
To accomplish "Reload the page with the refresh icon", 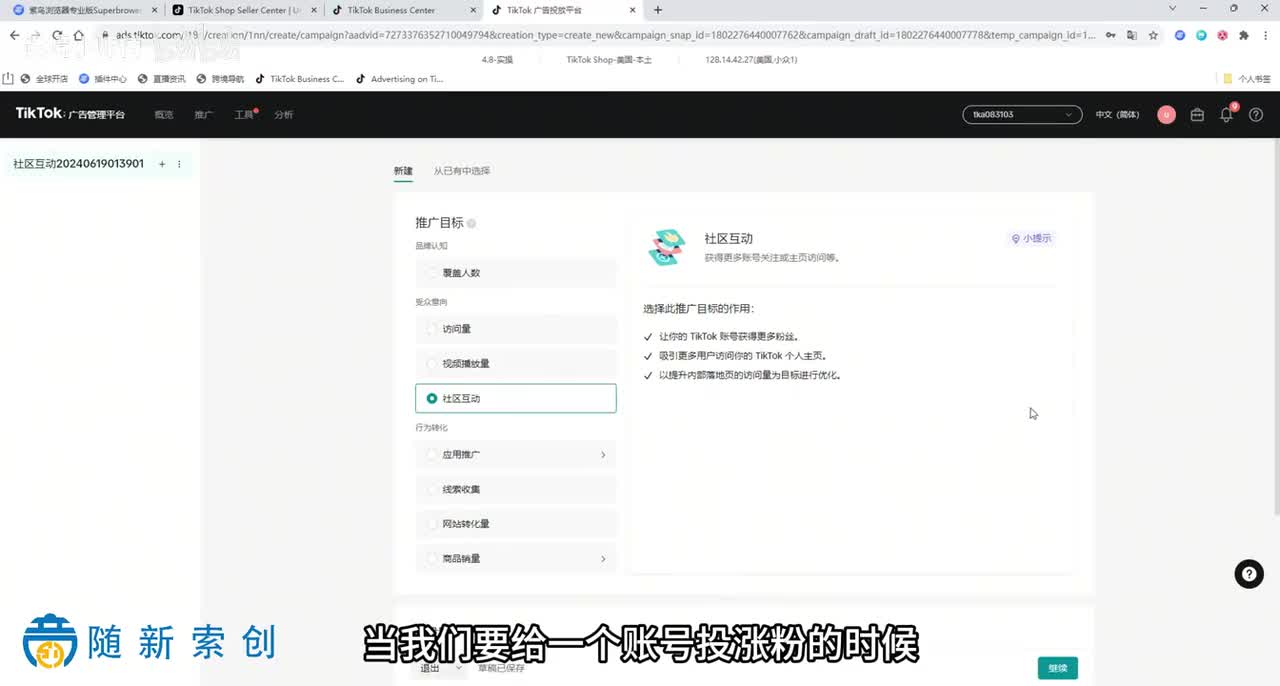I will [x=57, y=35].
